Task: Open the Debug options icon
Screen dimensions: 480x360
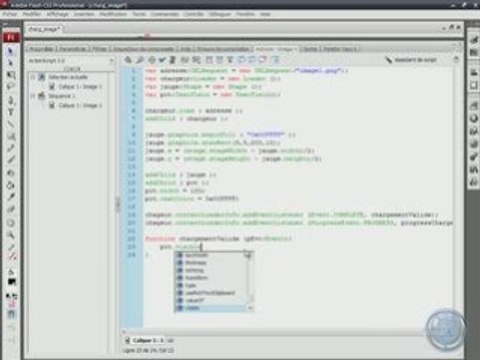Action: pyautogui.click(x=196, y=60)
